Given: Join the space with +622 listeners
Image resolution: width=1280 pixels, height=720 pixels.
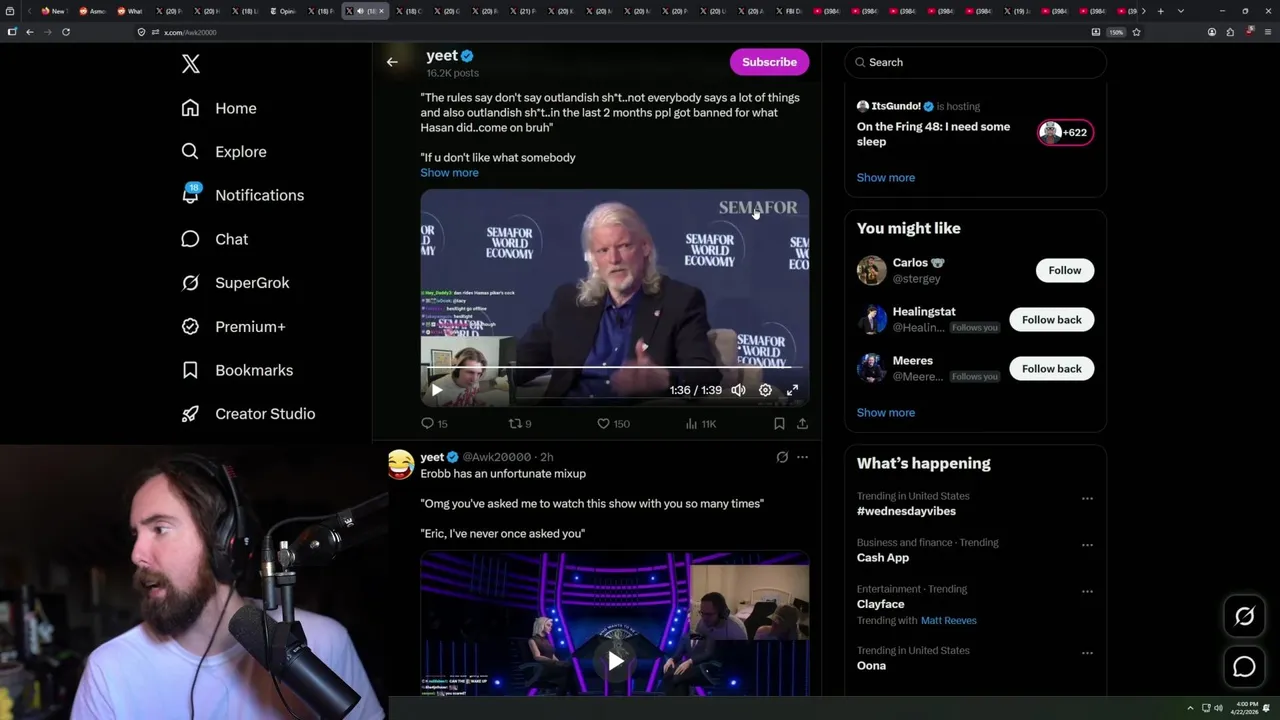Looking at the screenshot, I should coord(1066,132).
